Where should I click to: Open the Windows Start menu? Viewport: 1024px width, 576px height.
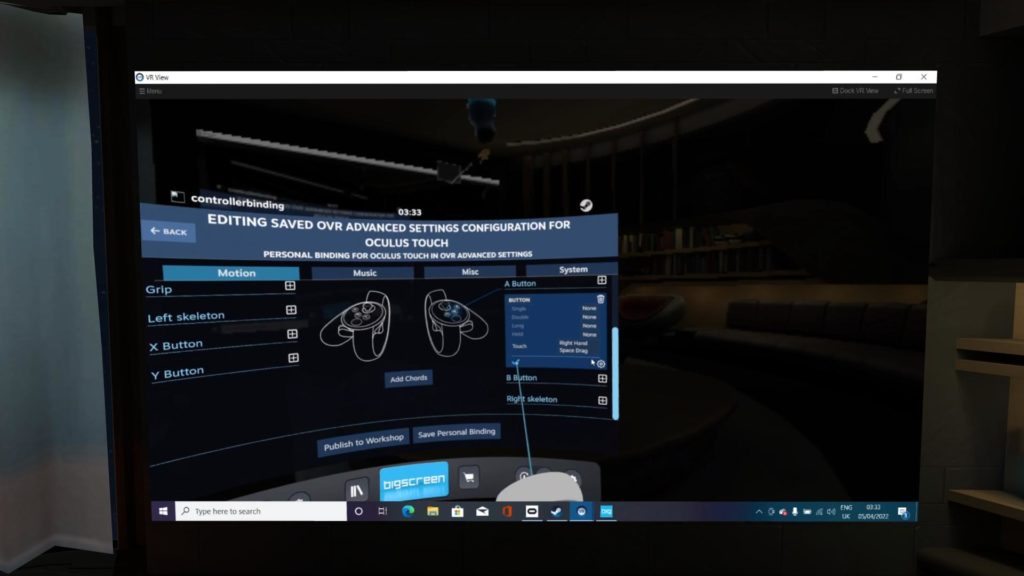[x=163, y=511]
